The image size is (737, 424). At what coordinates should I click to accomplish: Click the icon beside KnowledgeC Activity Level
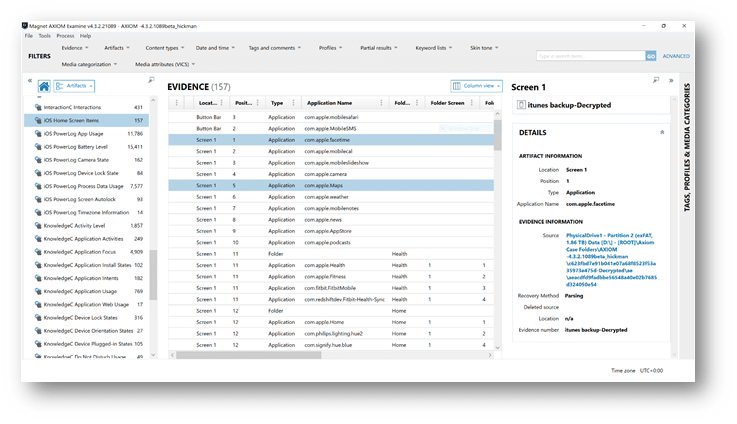point(38,226)
